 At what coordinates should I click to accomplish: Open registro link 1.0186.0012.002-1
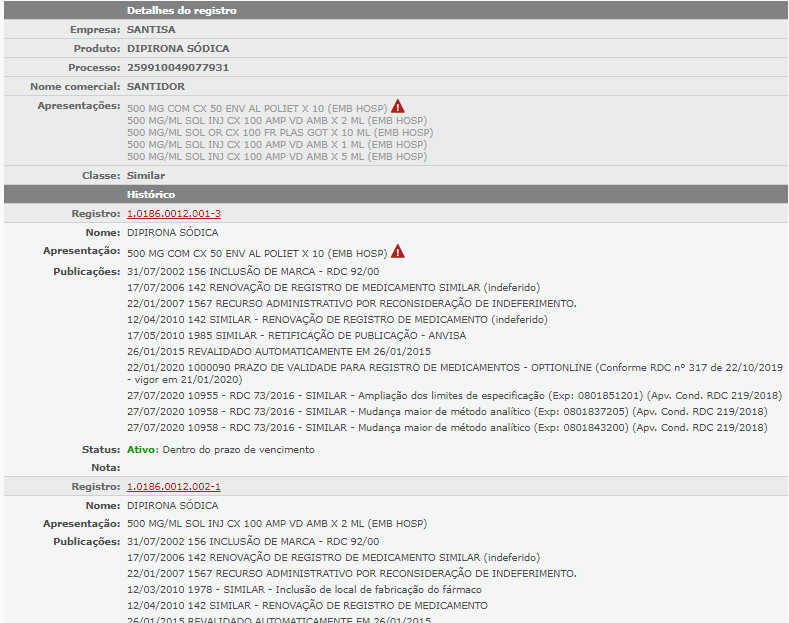[174, 487]
